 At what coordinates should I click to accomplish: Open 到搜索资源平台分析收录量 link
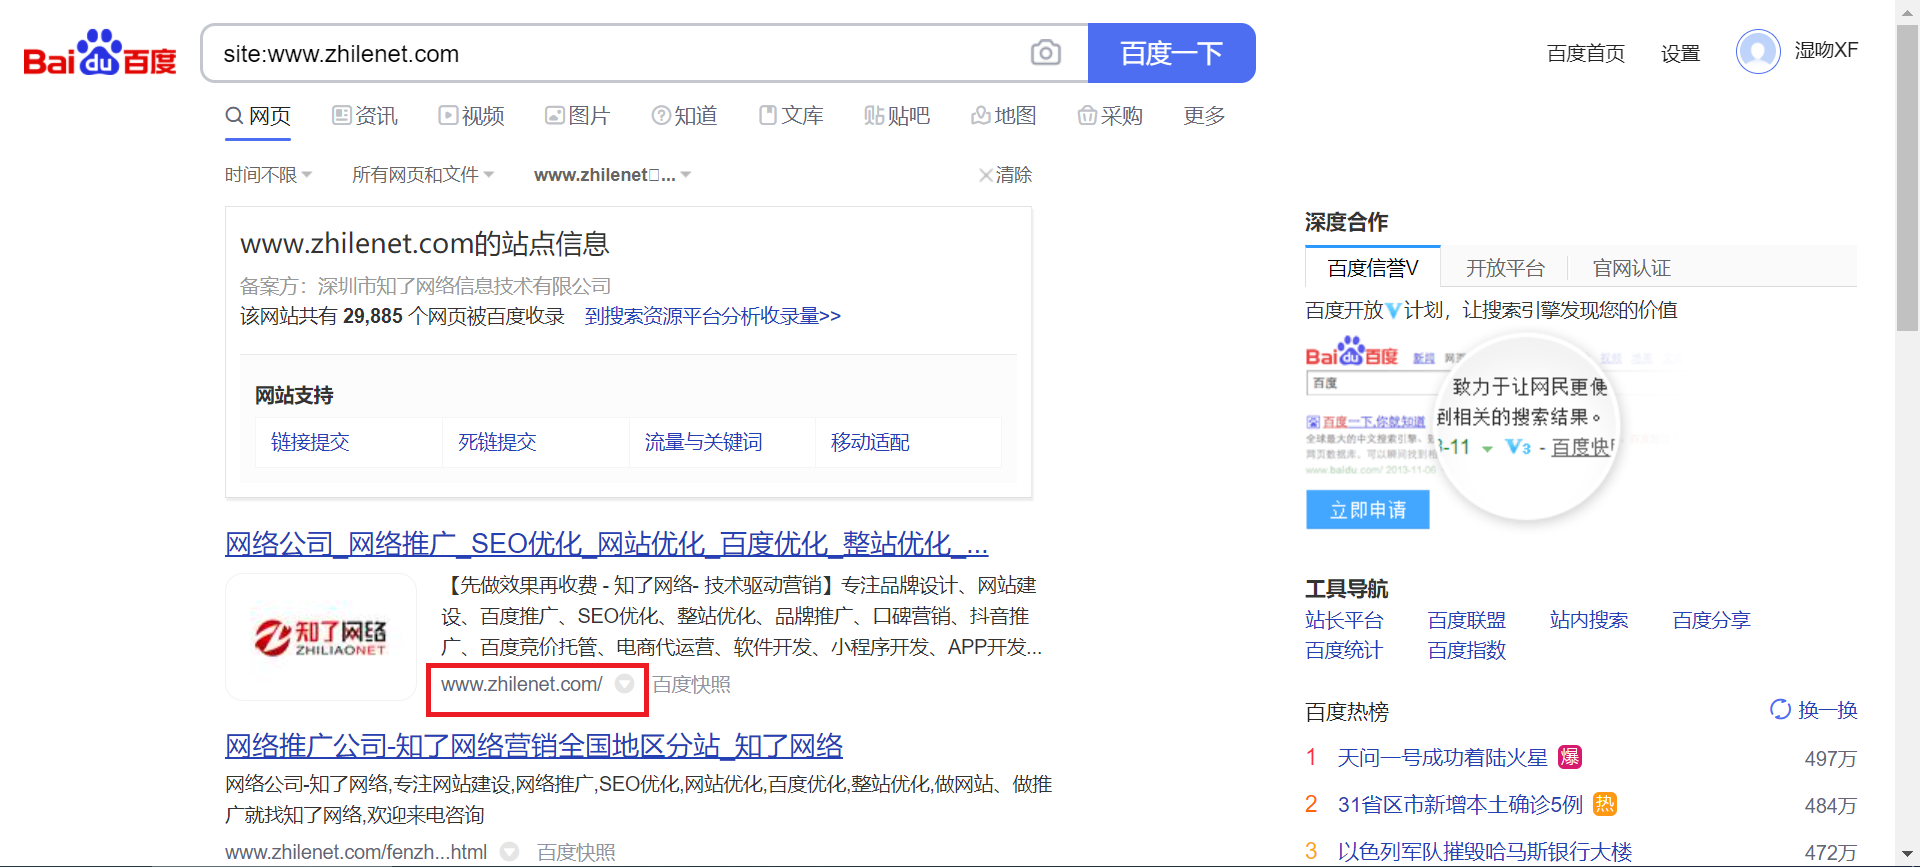pos(713,316)
